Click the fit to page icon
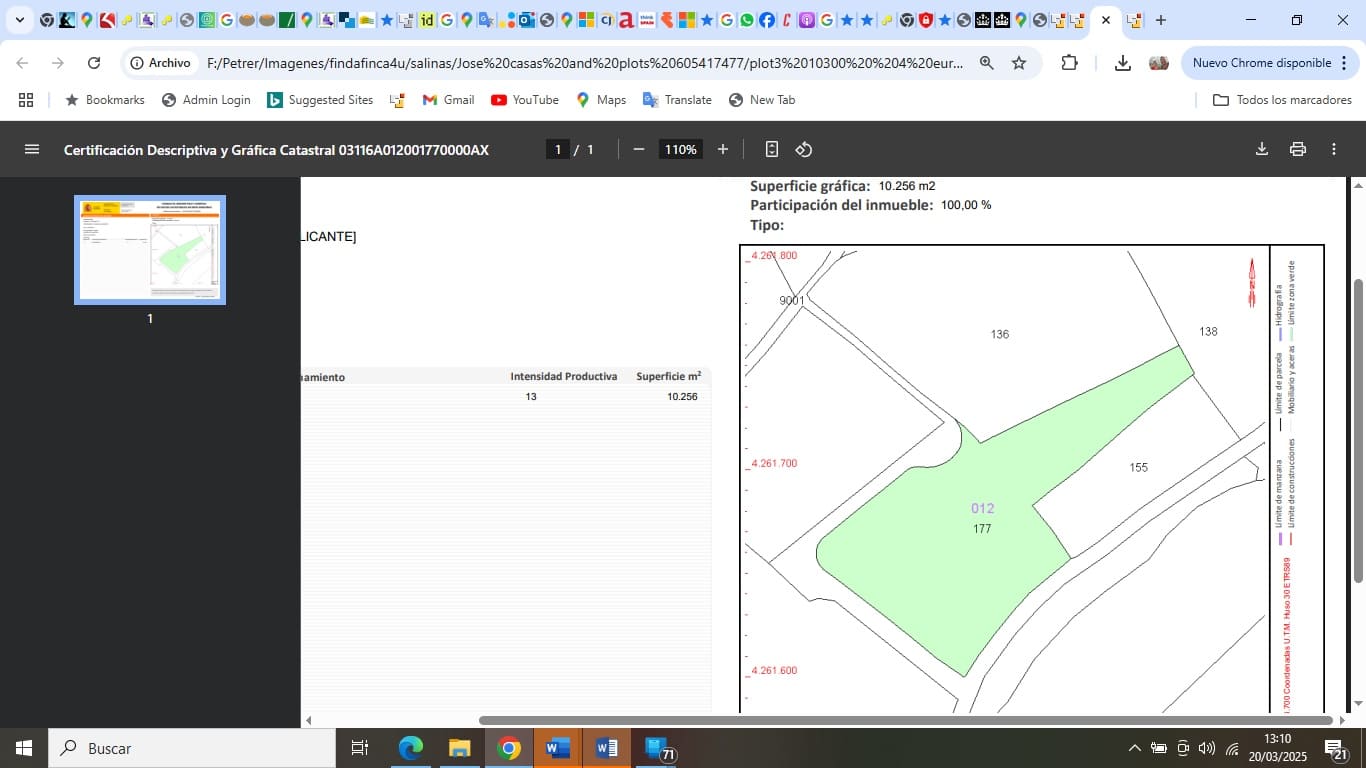 point(771,149)
